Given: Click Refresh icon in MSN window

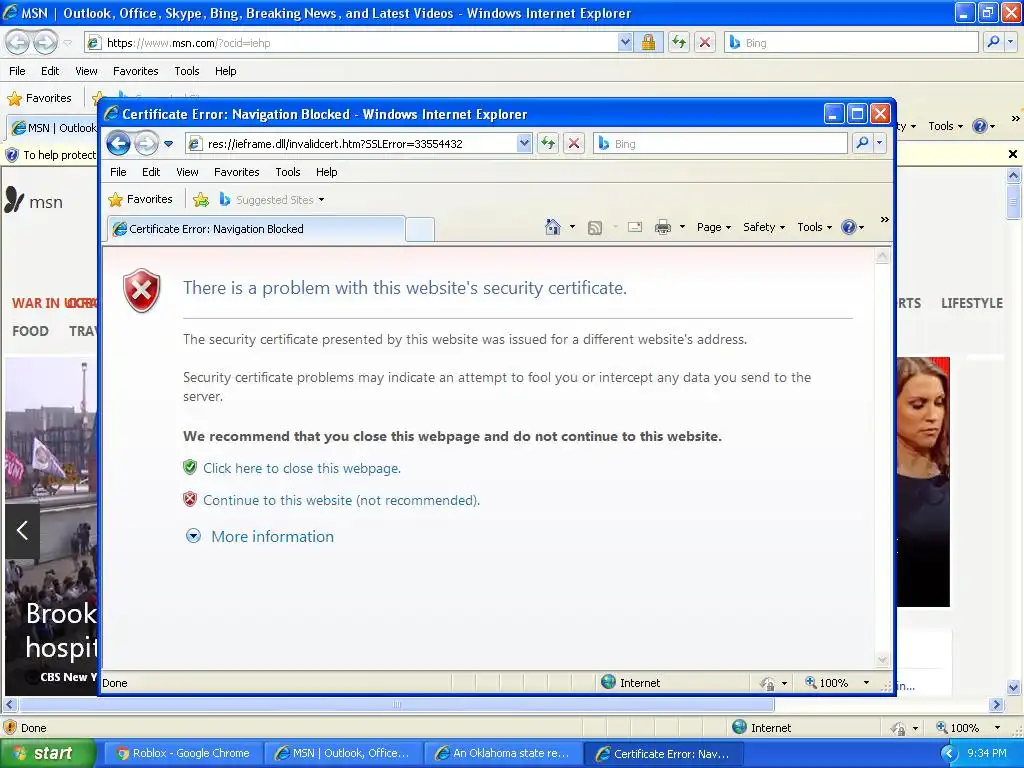Looking at the screenshot, I should coord(679,42).
